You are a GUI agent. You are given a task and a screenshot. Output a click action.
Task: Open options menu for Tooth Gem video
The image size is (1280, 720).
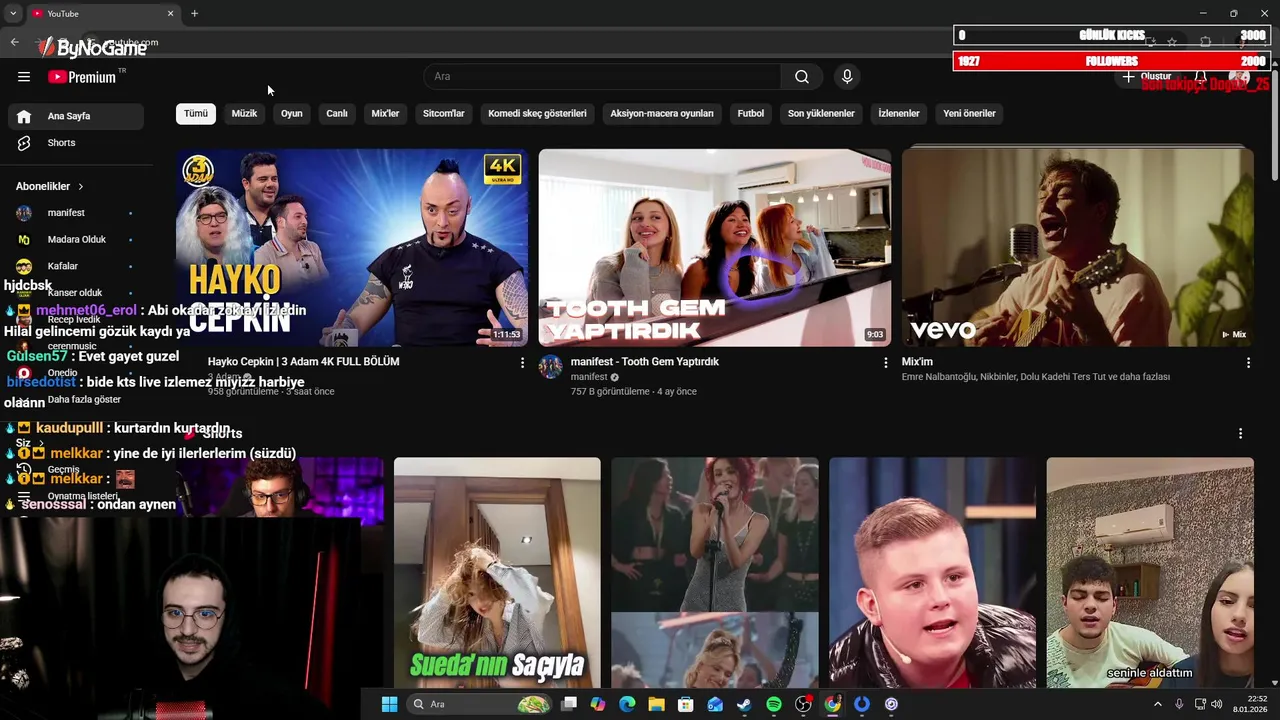point(885,363)
